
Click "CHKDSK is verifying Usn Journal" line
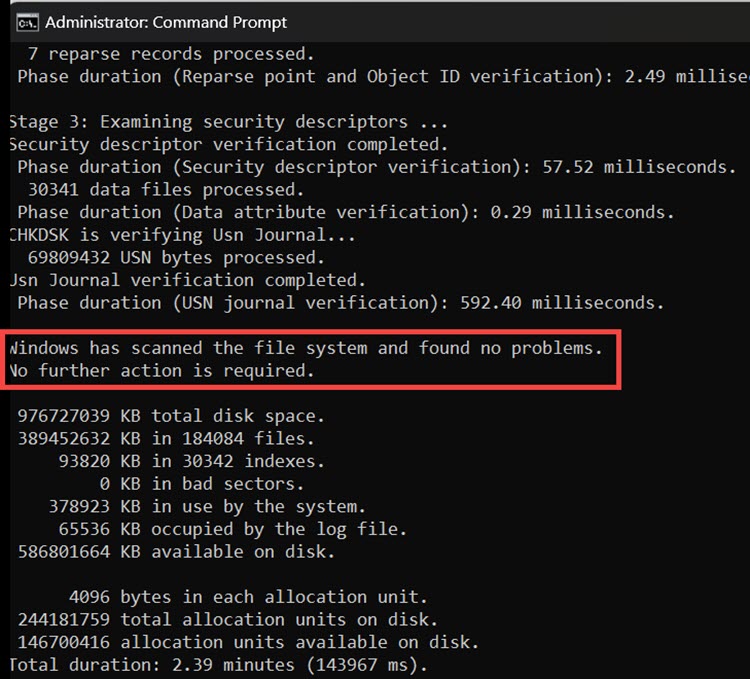(178, 235)
